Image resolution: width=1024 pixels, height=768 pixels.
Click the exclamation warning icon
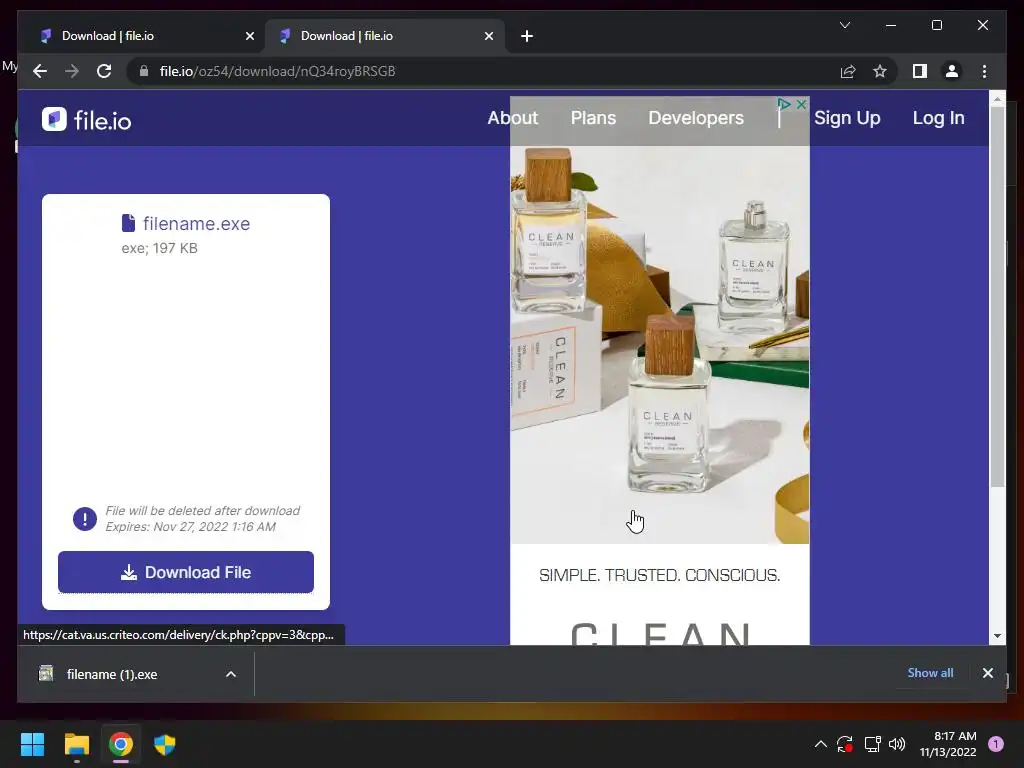pyautogui.click(x=85, y=519)
